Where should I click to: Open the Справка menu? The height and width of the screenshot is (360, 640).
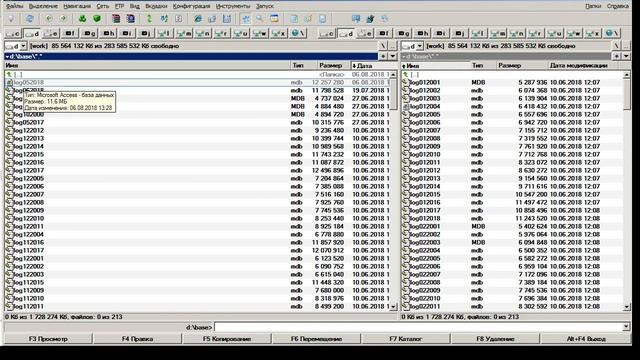618,6
